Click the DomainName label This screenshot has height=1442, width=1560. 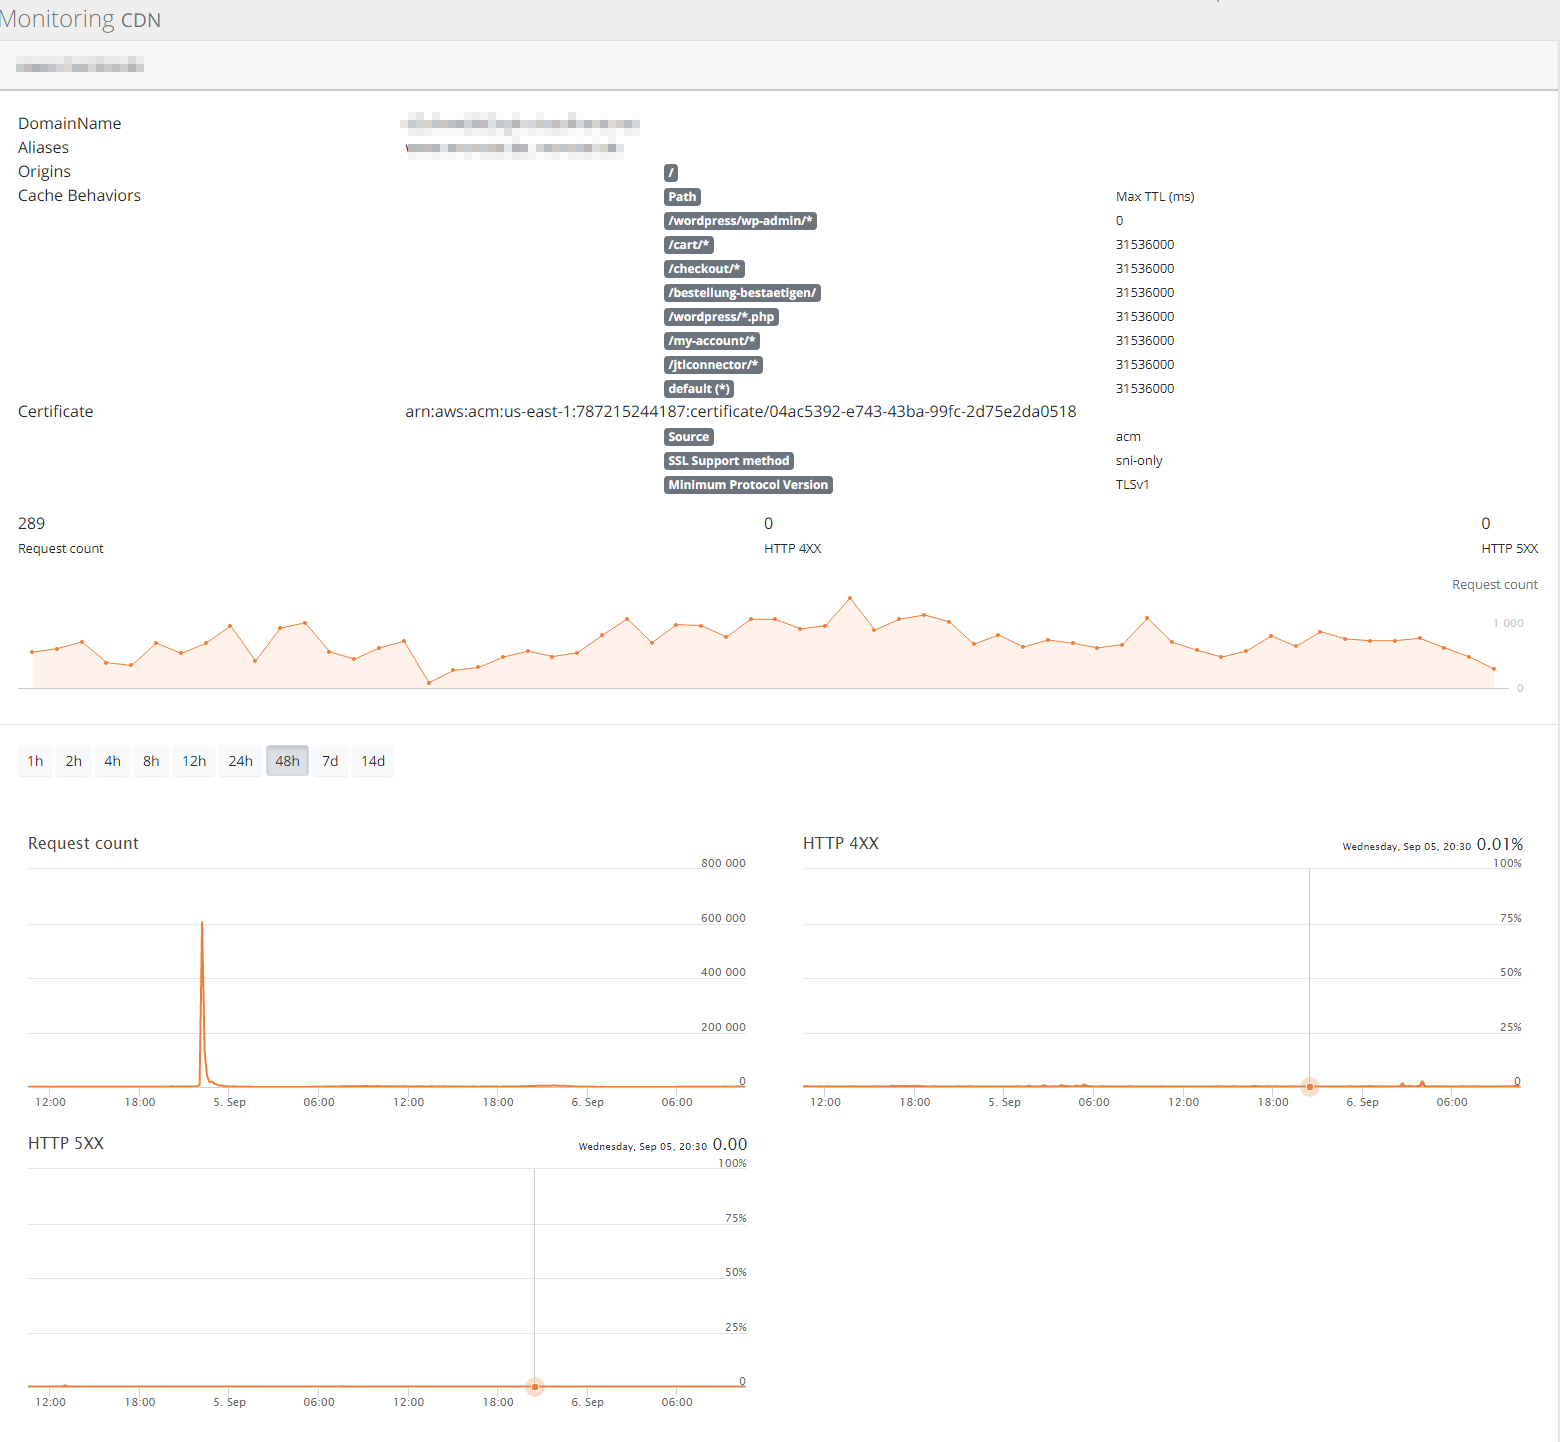[x=69, y=124]
